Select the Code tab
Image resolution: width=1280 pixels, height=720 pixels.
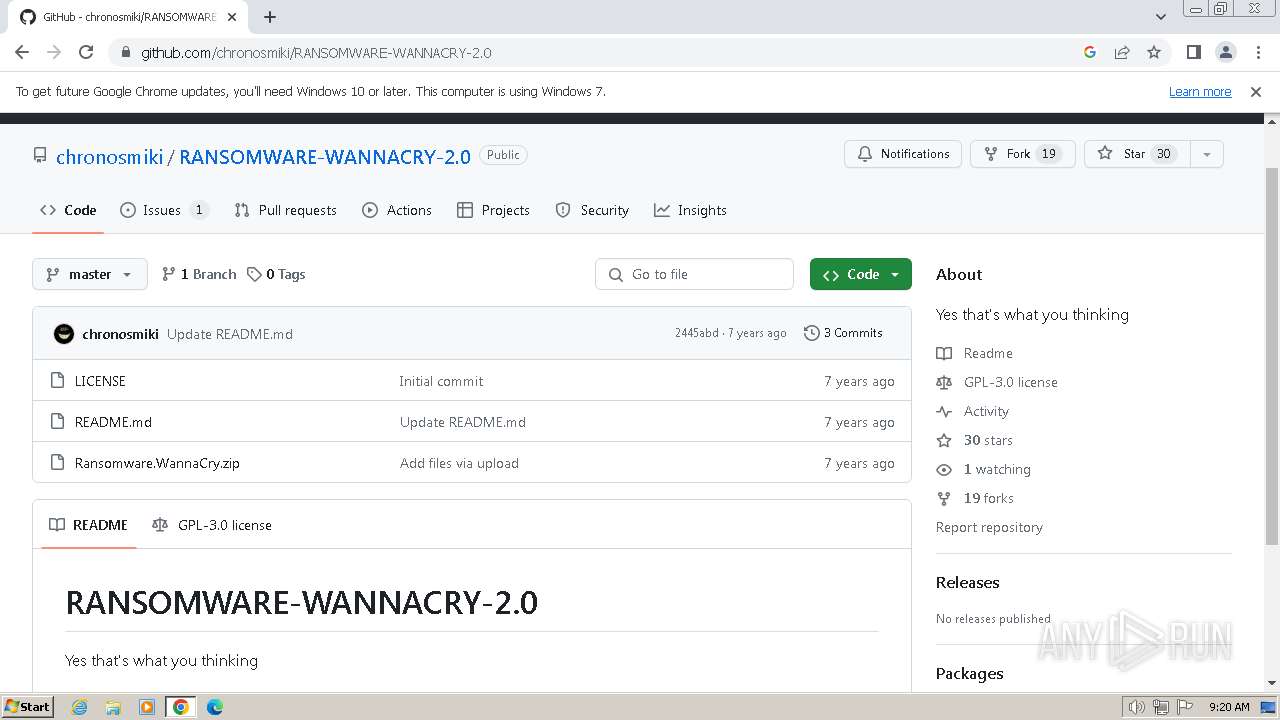click(x=68, y=210)
